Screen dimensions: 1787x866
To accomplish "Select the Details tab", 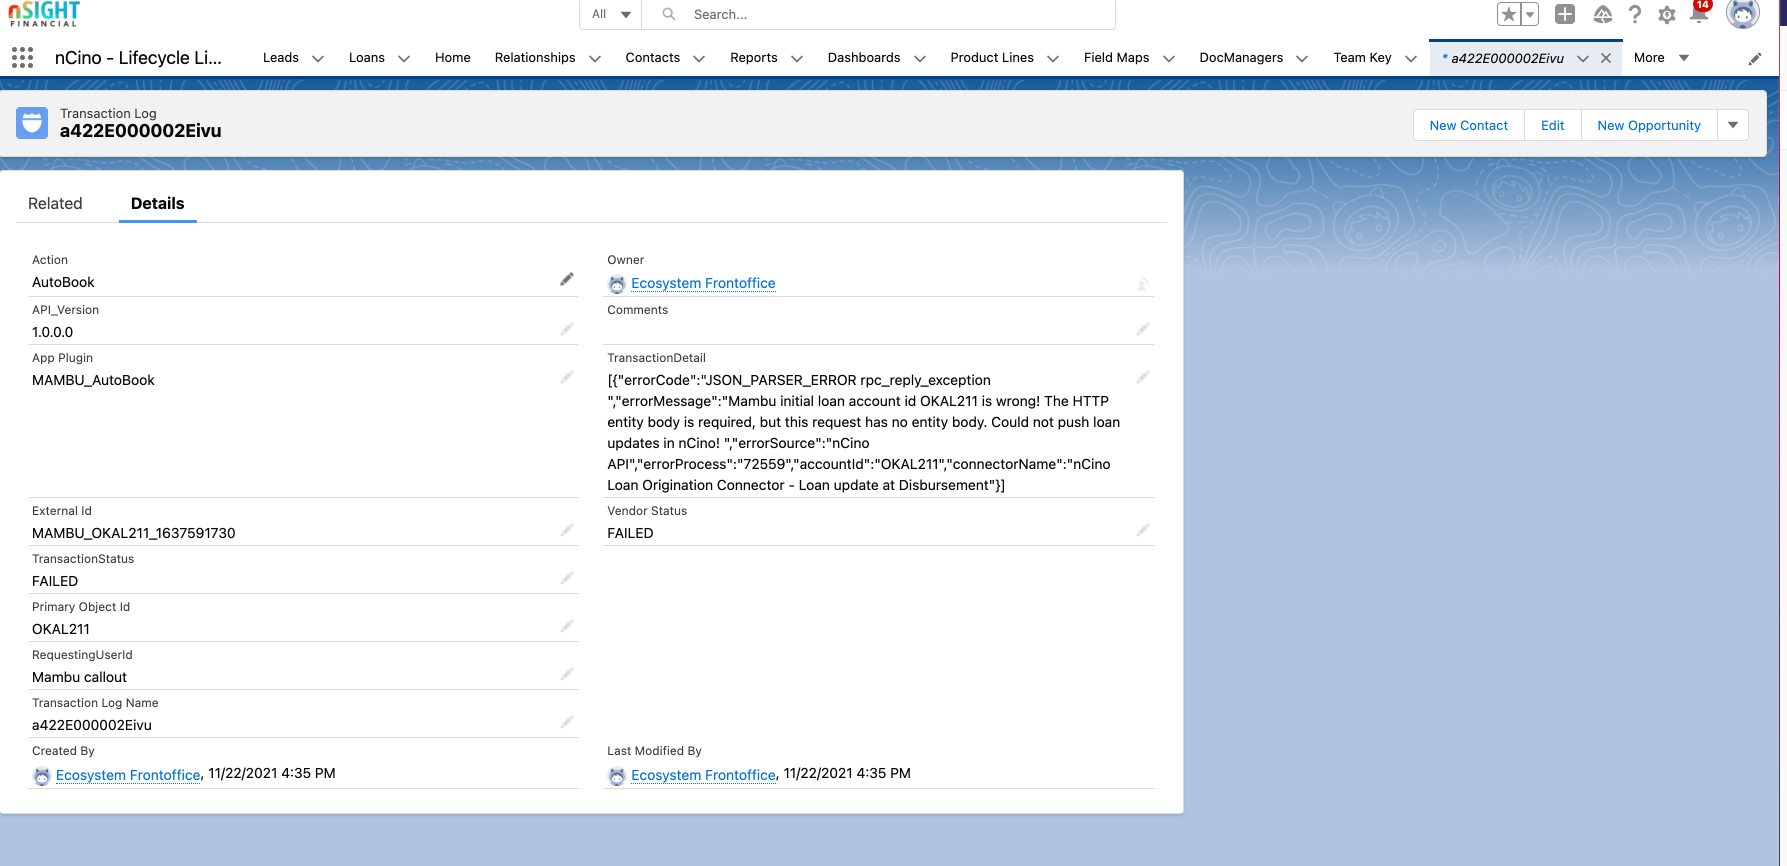I will pos(158,203).
